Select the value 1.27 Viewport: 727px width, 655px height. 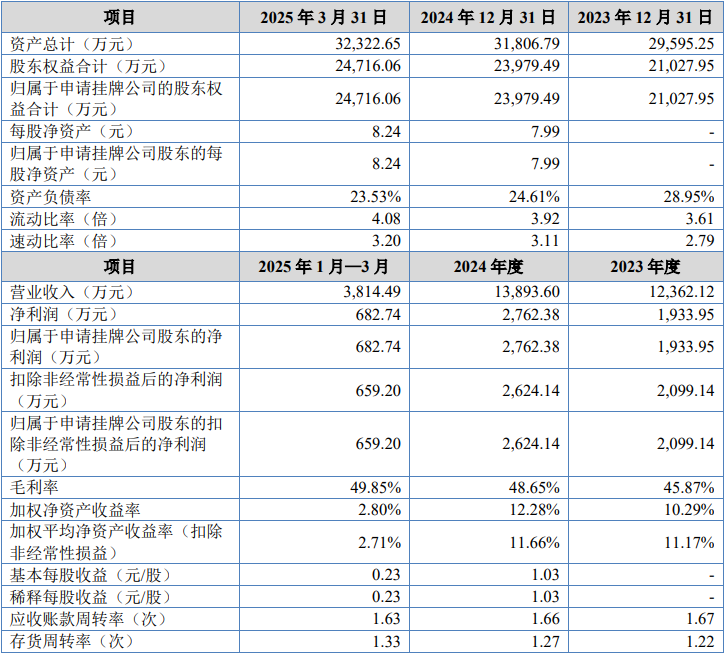click(545, 641)
